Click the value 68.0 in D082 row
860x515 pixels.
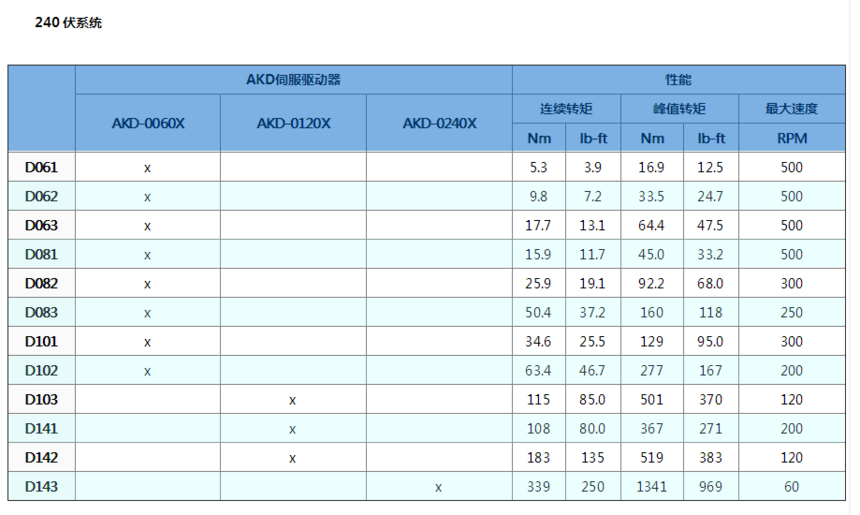710,284
